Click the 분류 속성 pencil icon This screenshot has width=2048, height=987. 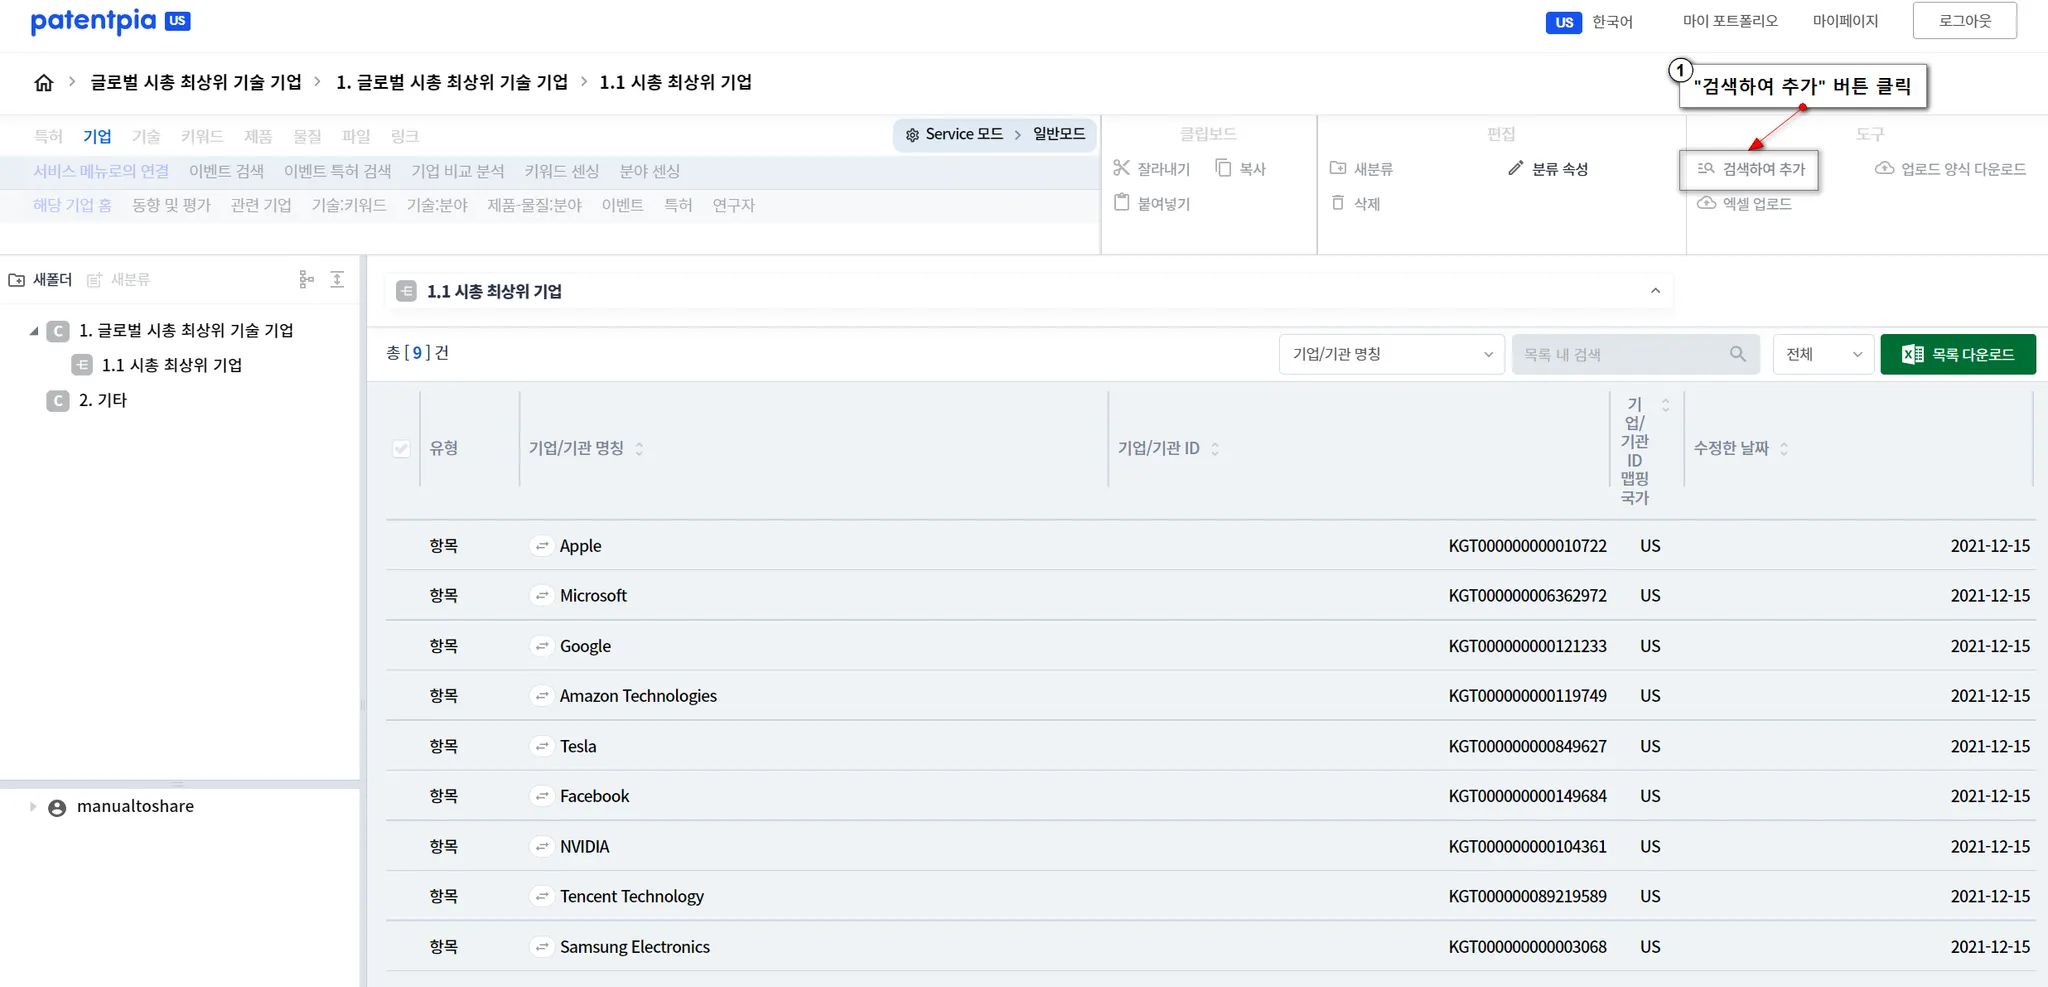(x=1516, y=168)
